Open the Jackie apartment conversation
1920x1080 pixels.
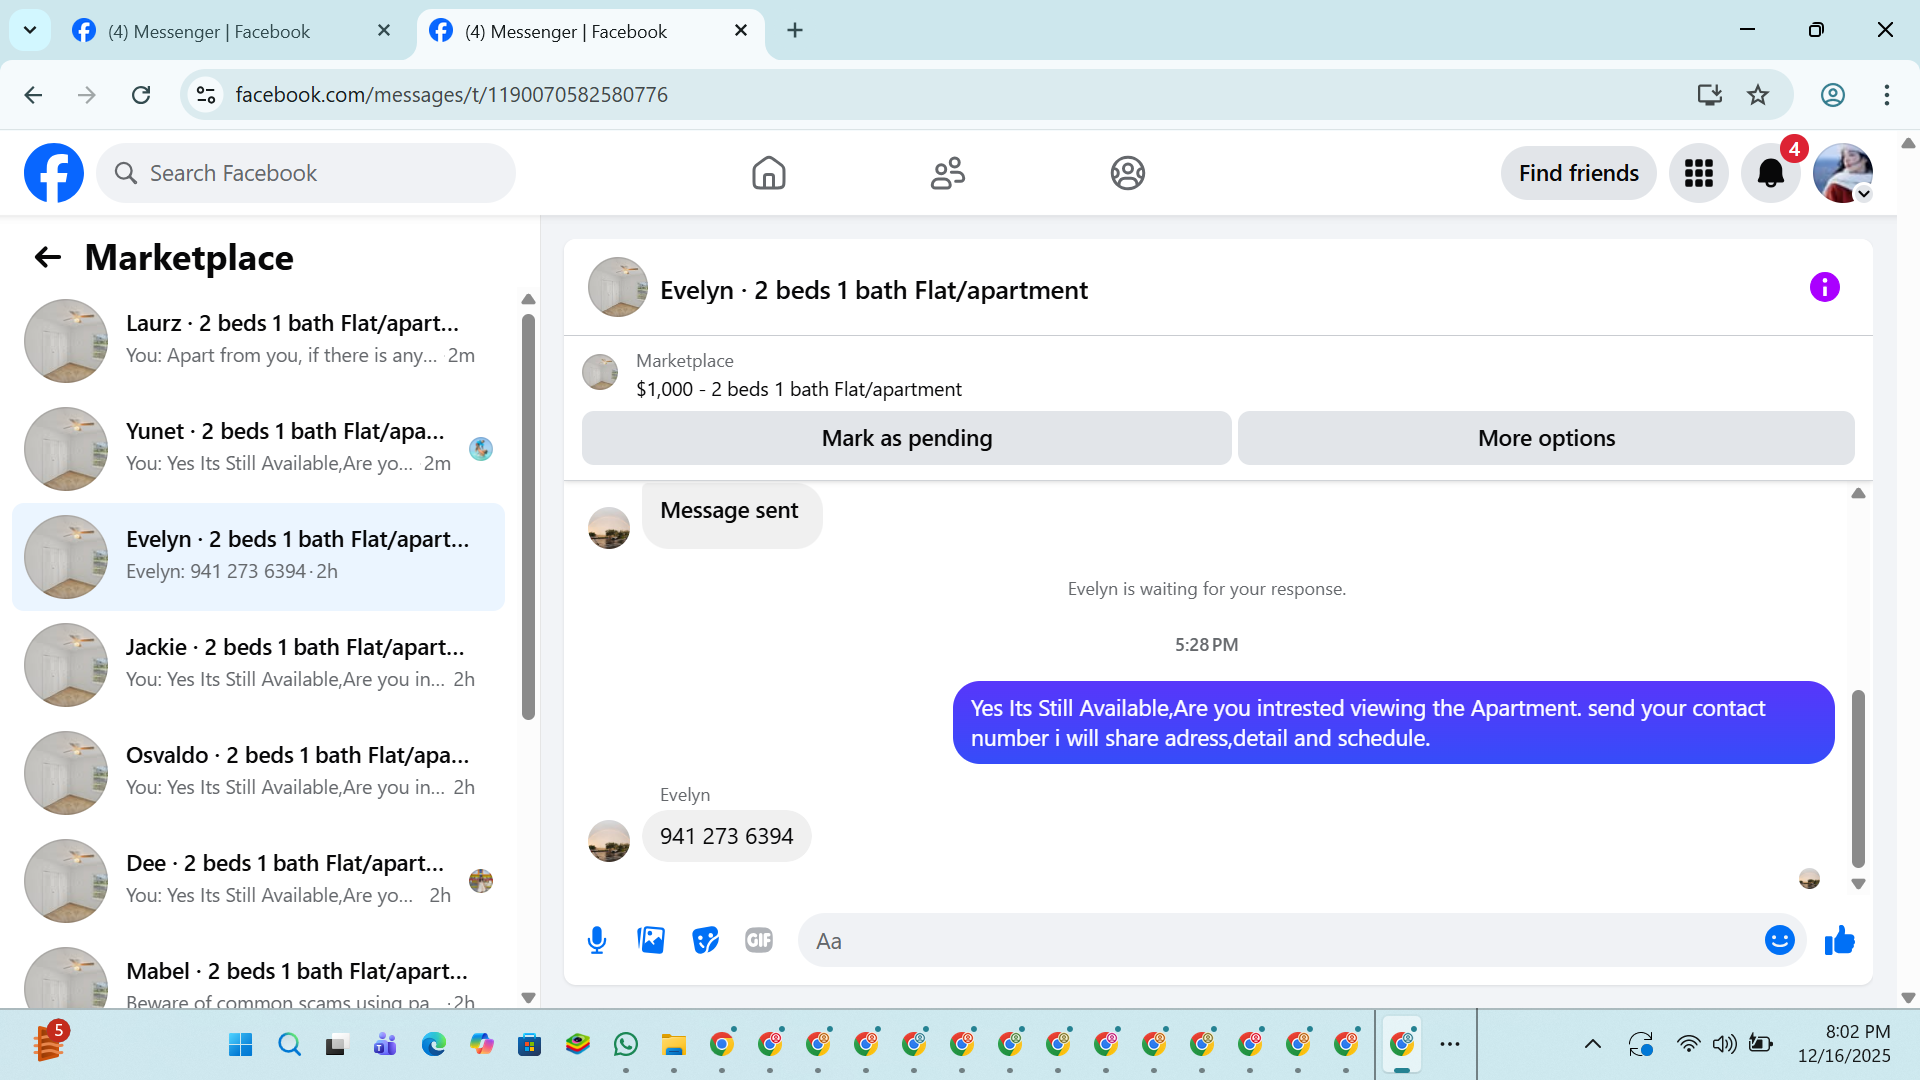point(258,664)
